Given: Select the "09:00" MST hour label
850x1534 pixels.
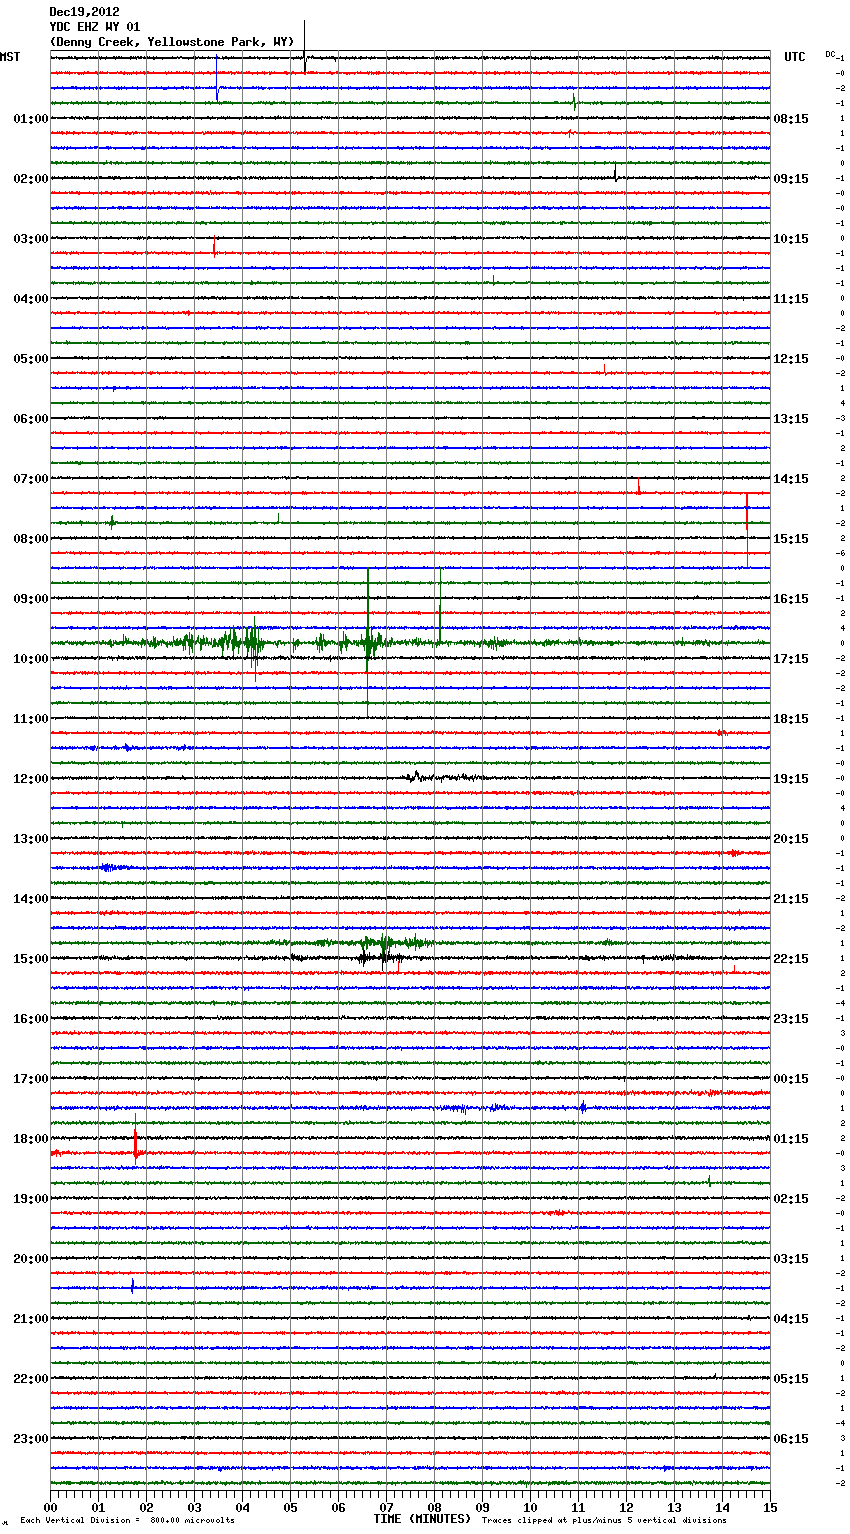Looking at the screenshot, I should click(x=31, y=599).
